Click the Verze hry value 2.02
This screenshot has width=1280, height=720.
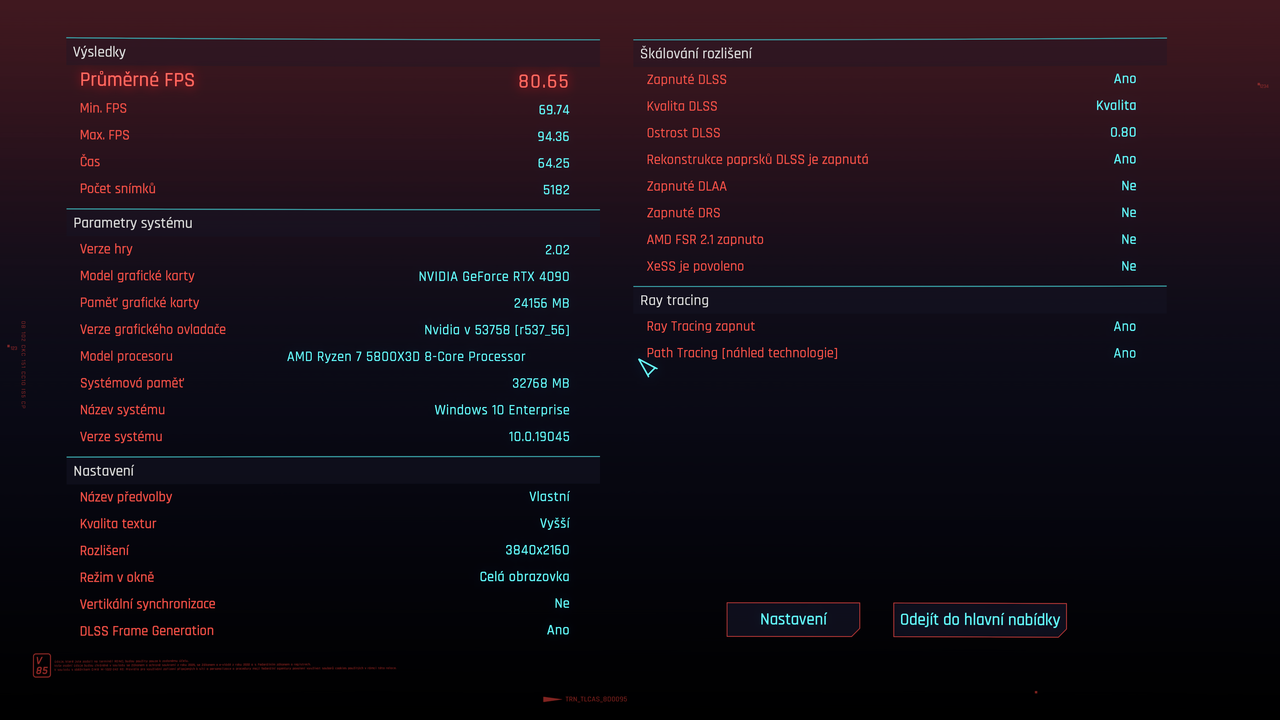click(x=558, y=250)
